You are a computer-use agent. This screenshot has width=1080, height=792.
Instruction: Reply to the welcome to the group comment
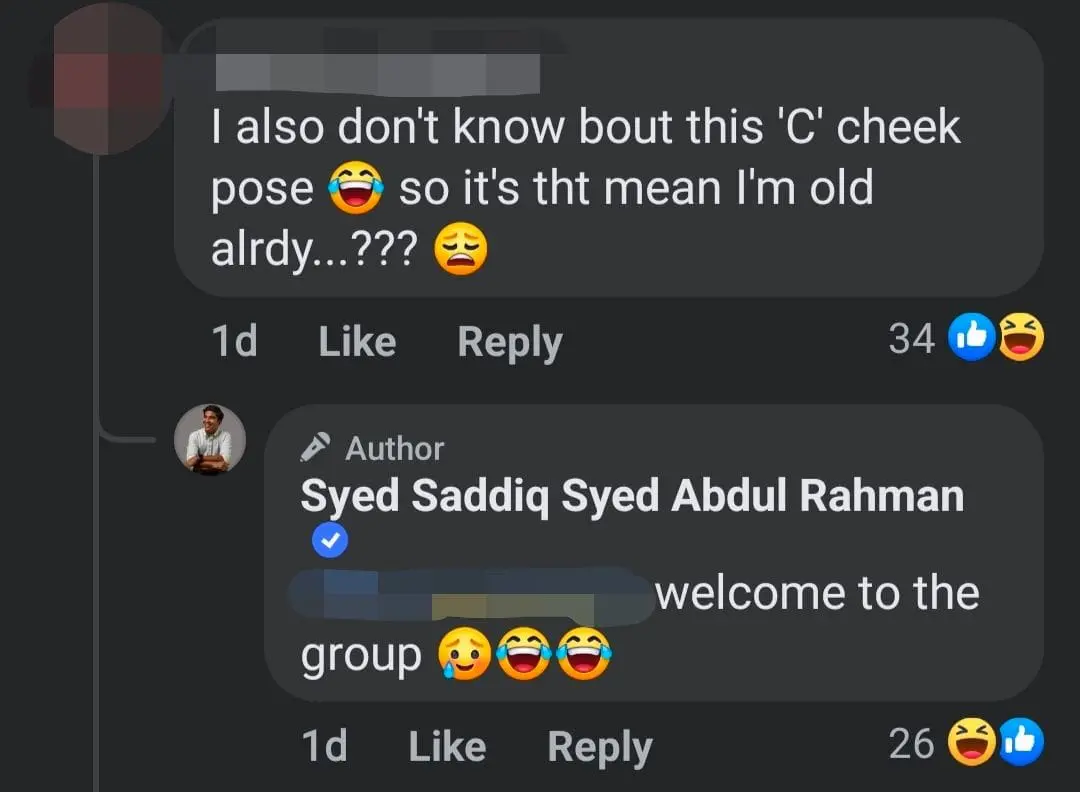coord(598,746)
